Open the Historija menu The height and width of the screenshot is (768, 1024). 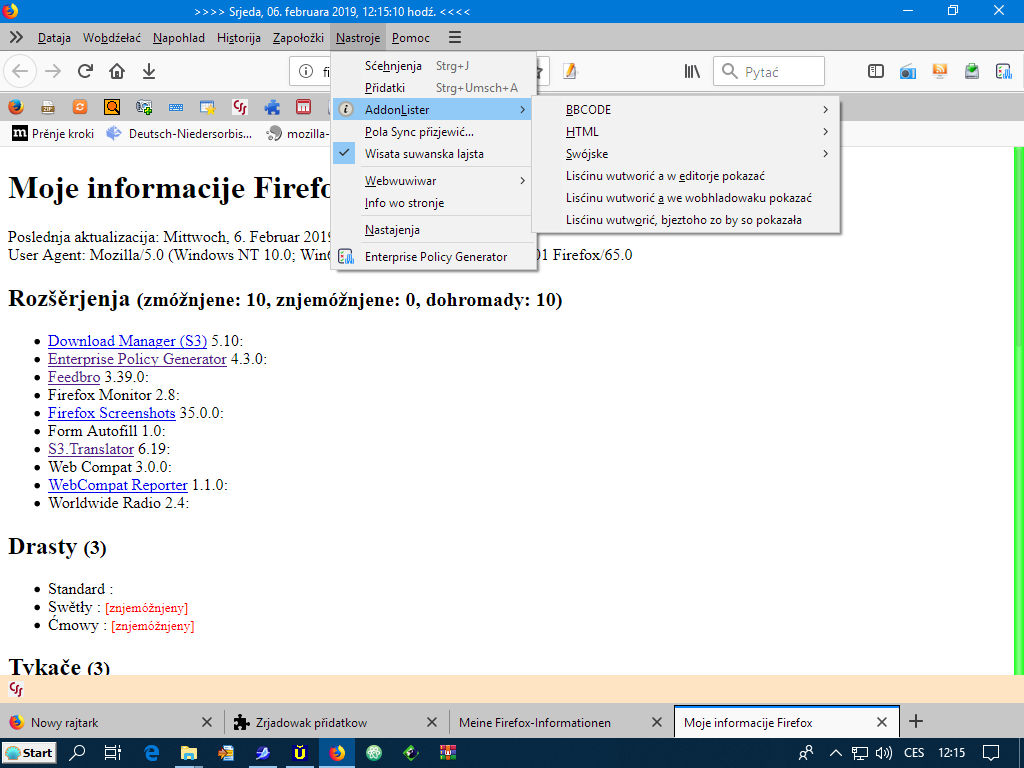pyautogui.click(x=239, y=38)
